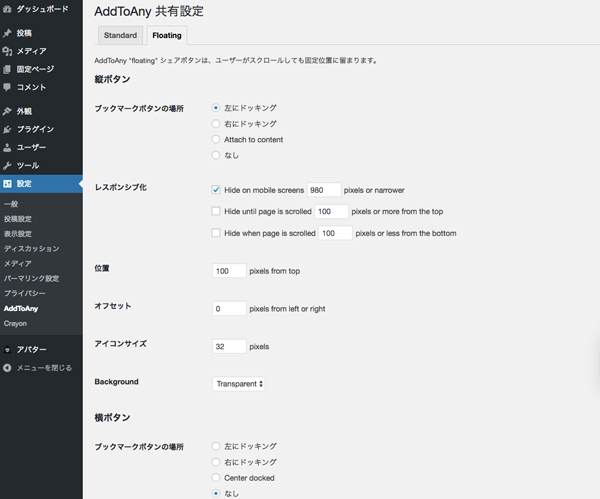Open Crayon submenu link
600x499 pixels.
15,323
